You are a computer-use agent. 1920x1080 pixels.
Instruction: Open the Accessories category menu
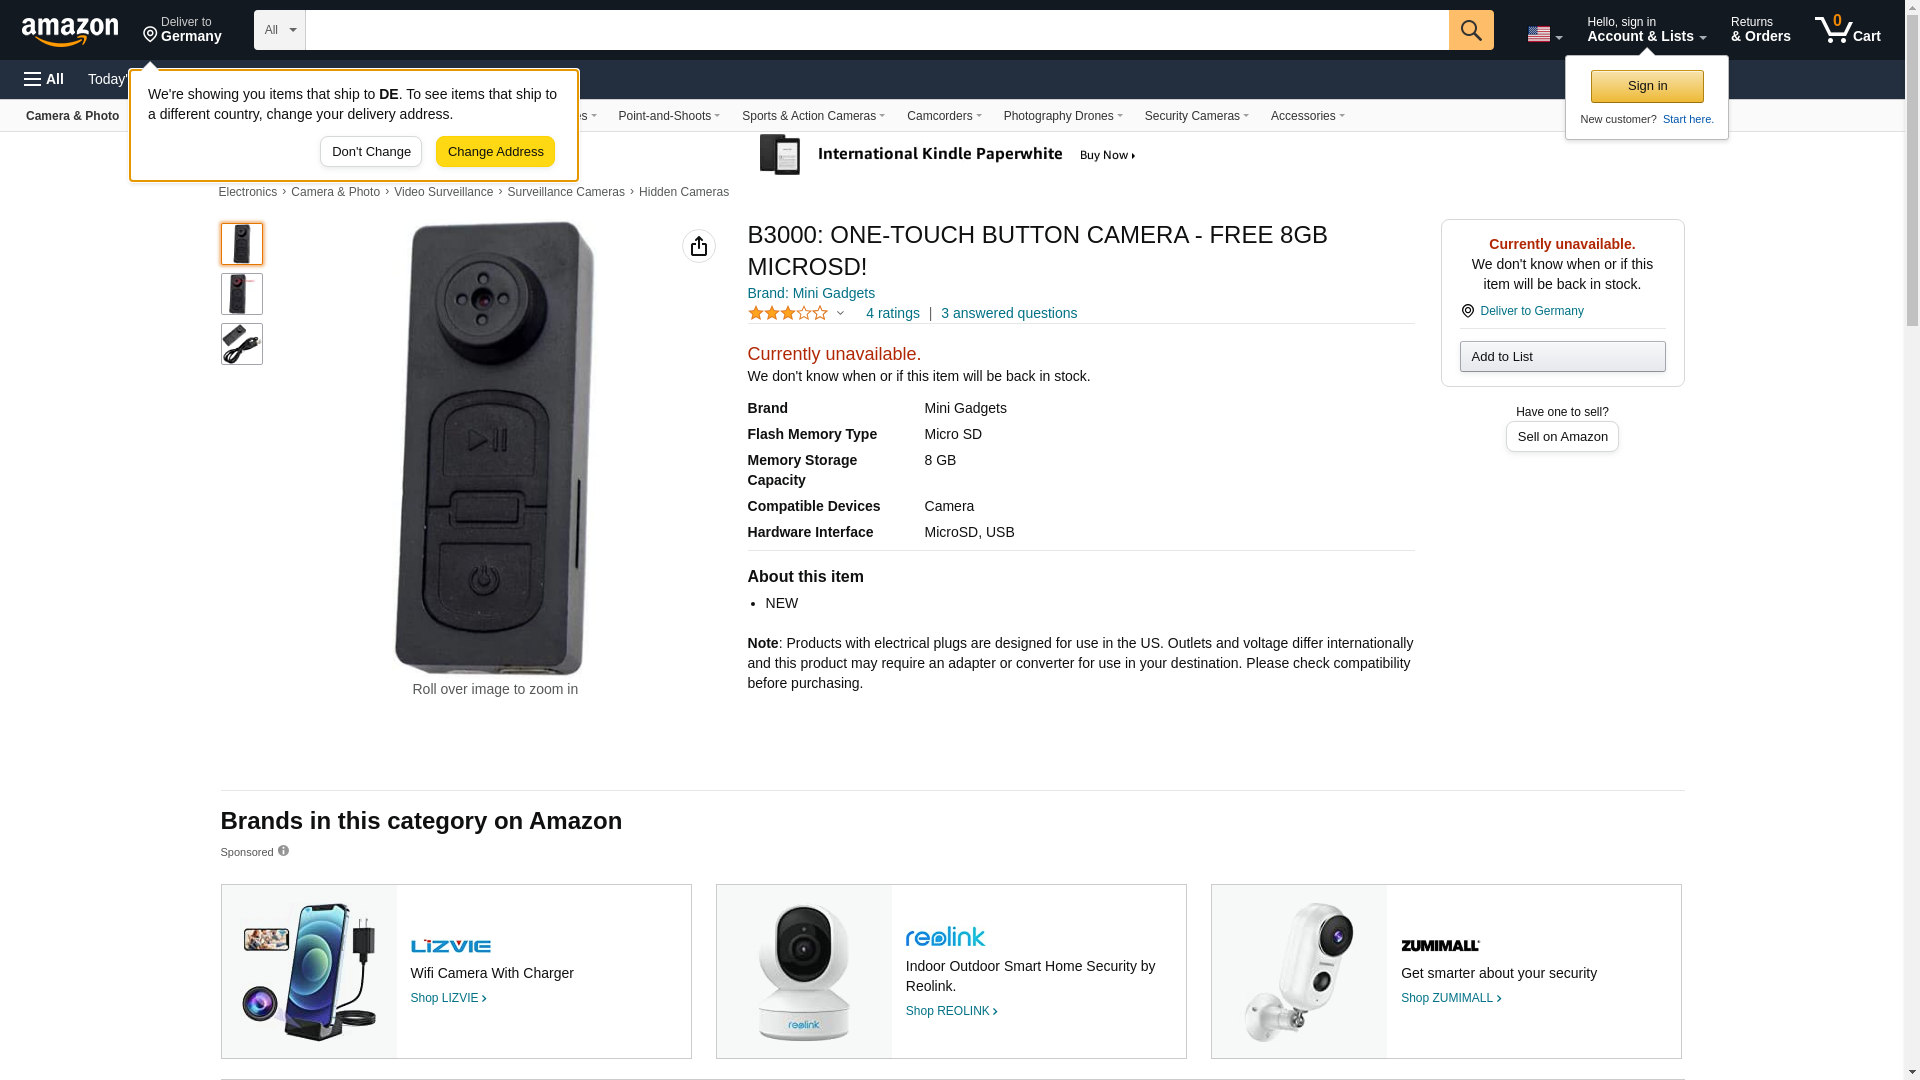coord(1307,116)
